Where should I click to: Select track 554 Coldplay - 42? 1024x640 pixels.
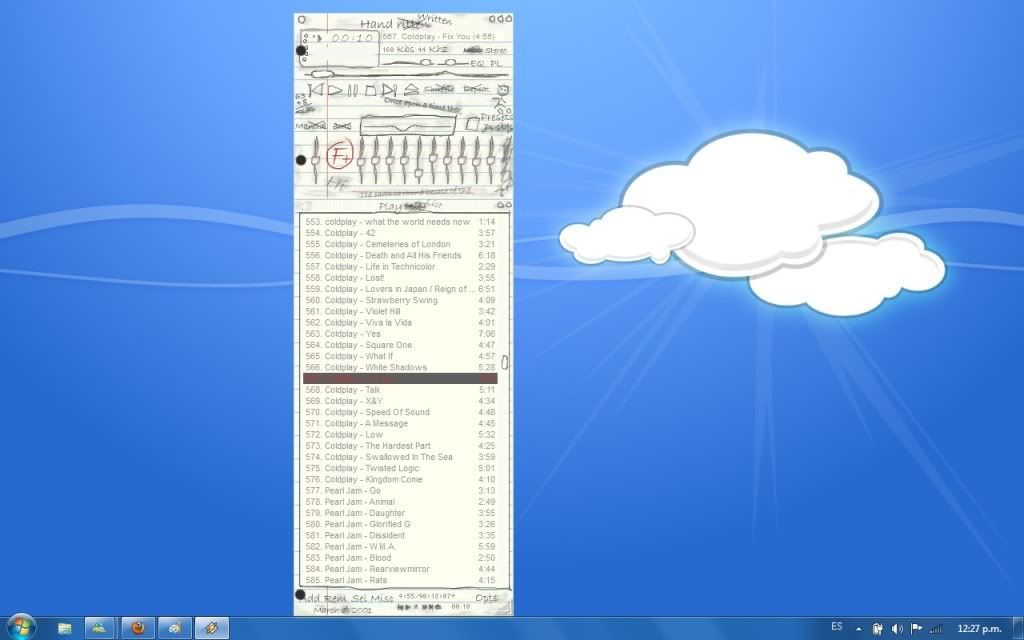click(400, 233)
